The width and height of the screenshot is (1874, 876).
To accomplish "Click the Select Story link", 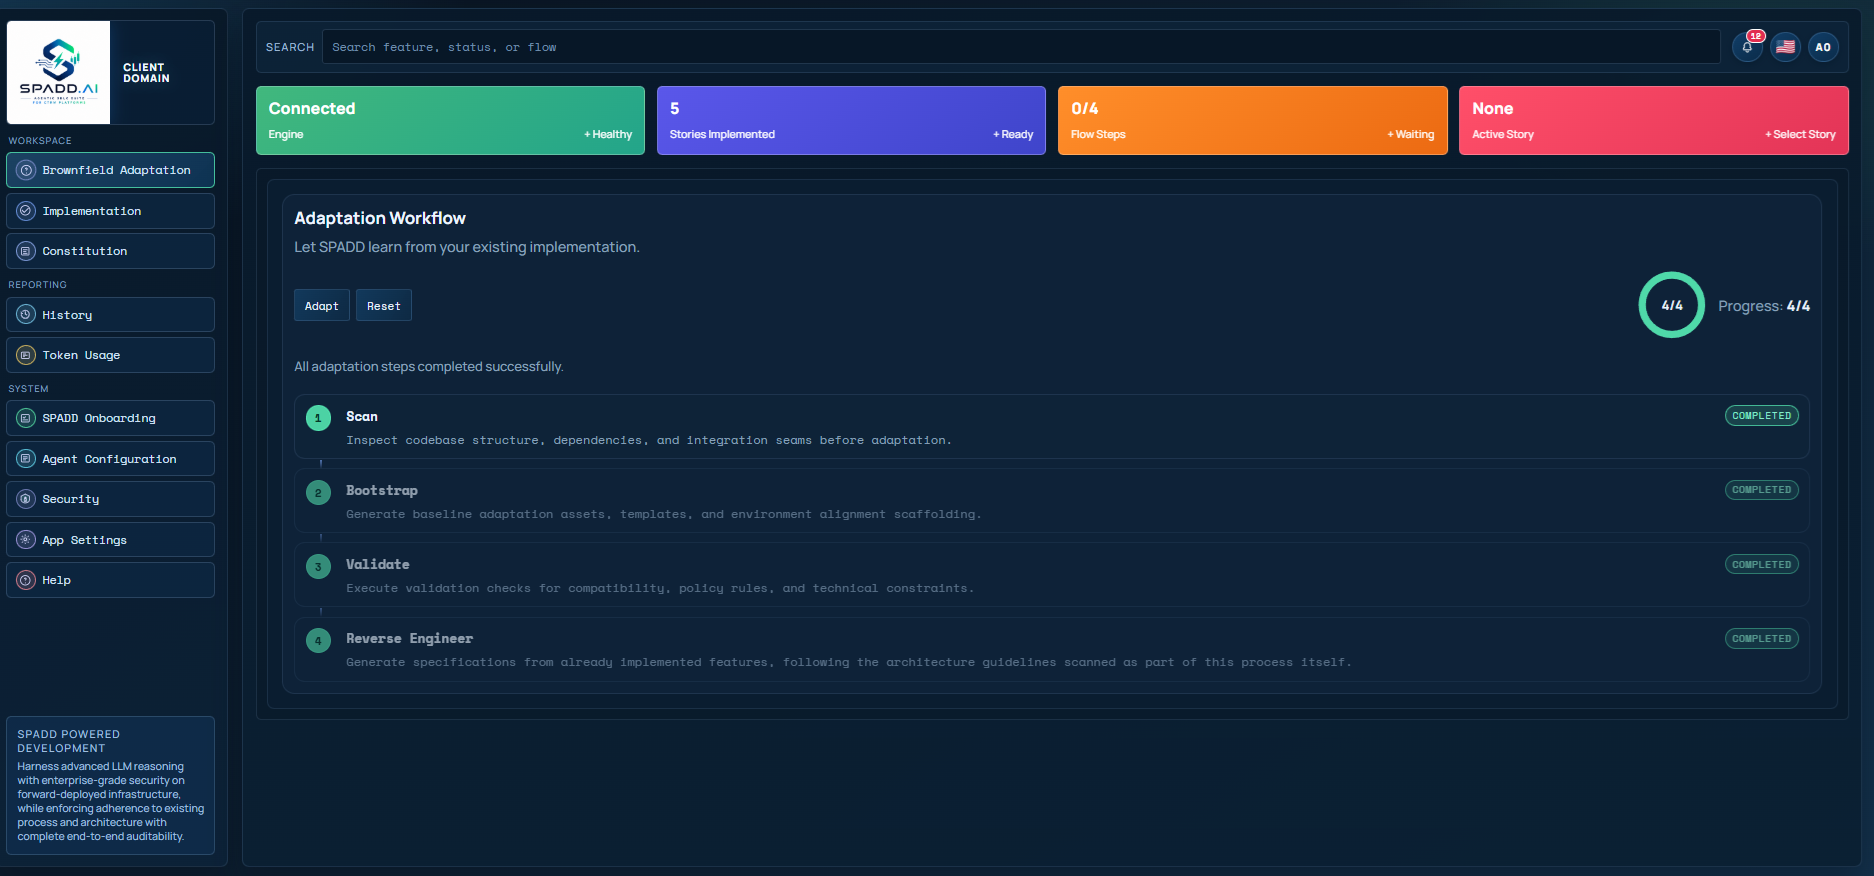I will 1800,134.
